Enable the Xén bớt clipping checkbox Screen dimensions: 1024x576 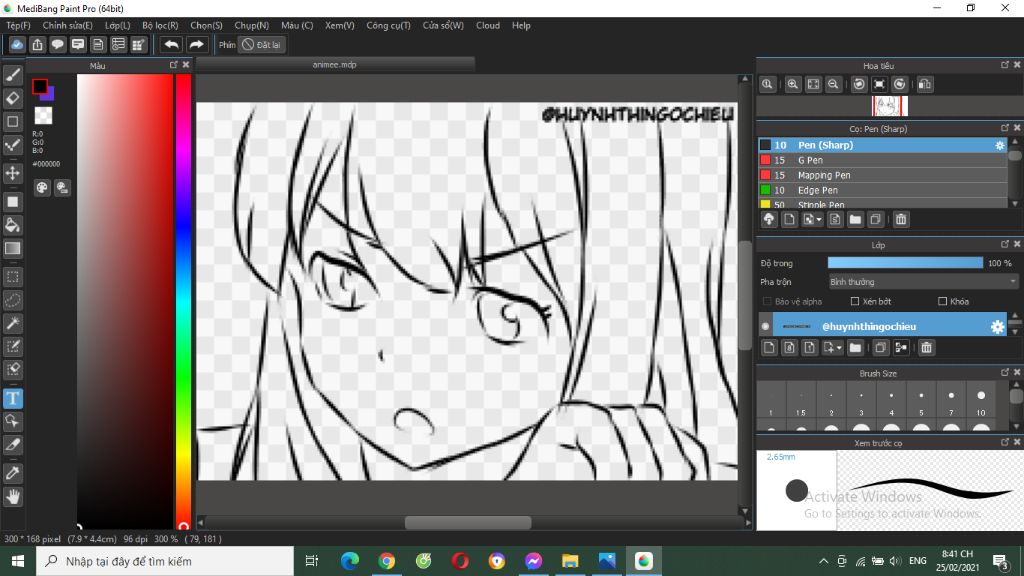[x=855, y=301]
